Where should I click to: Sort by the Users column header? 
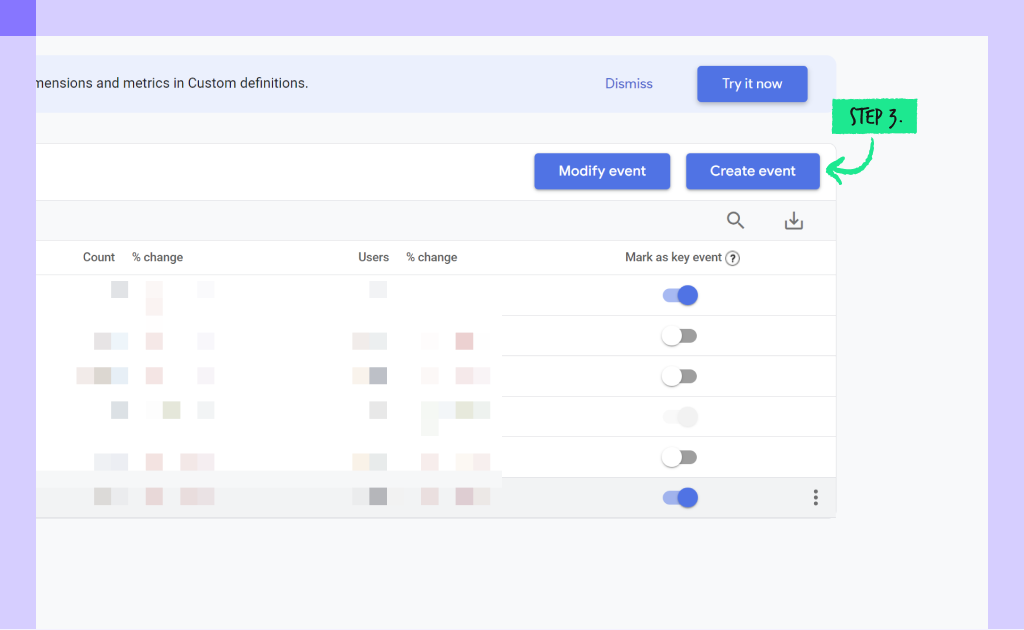[x=373, y=257]
